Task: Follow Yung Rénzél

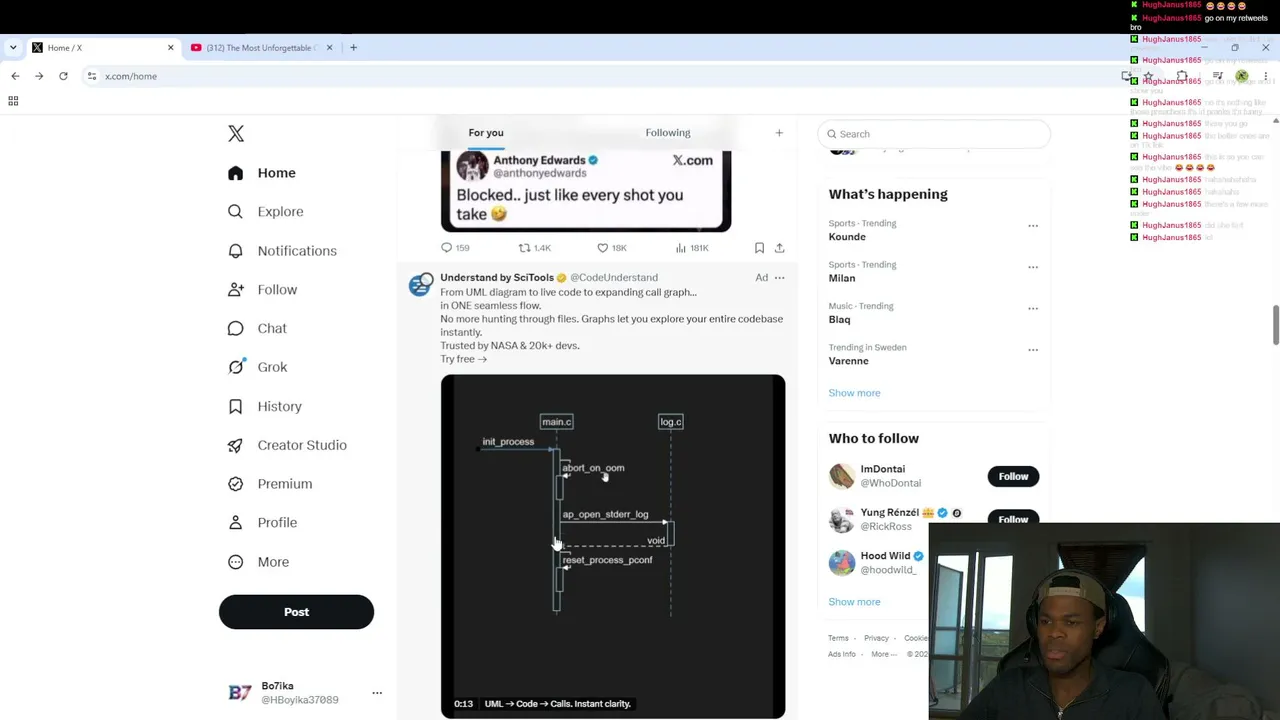Action: (1013, 518)
